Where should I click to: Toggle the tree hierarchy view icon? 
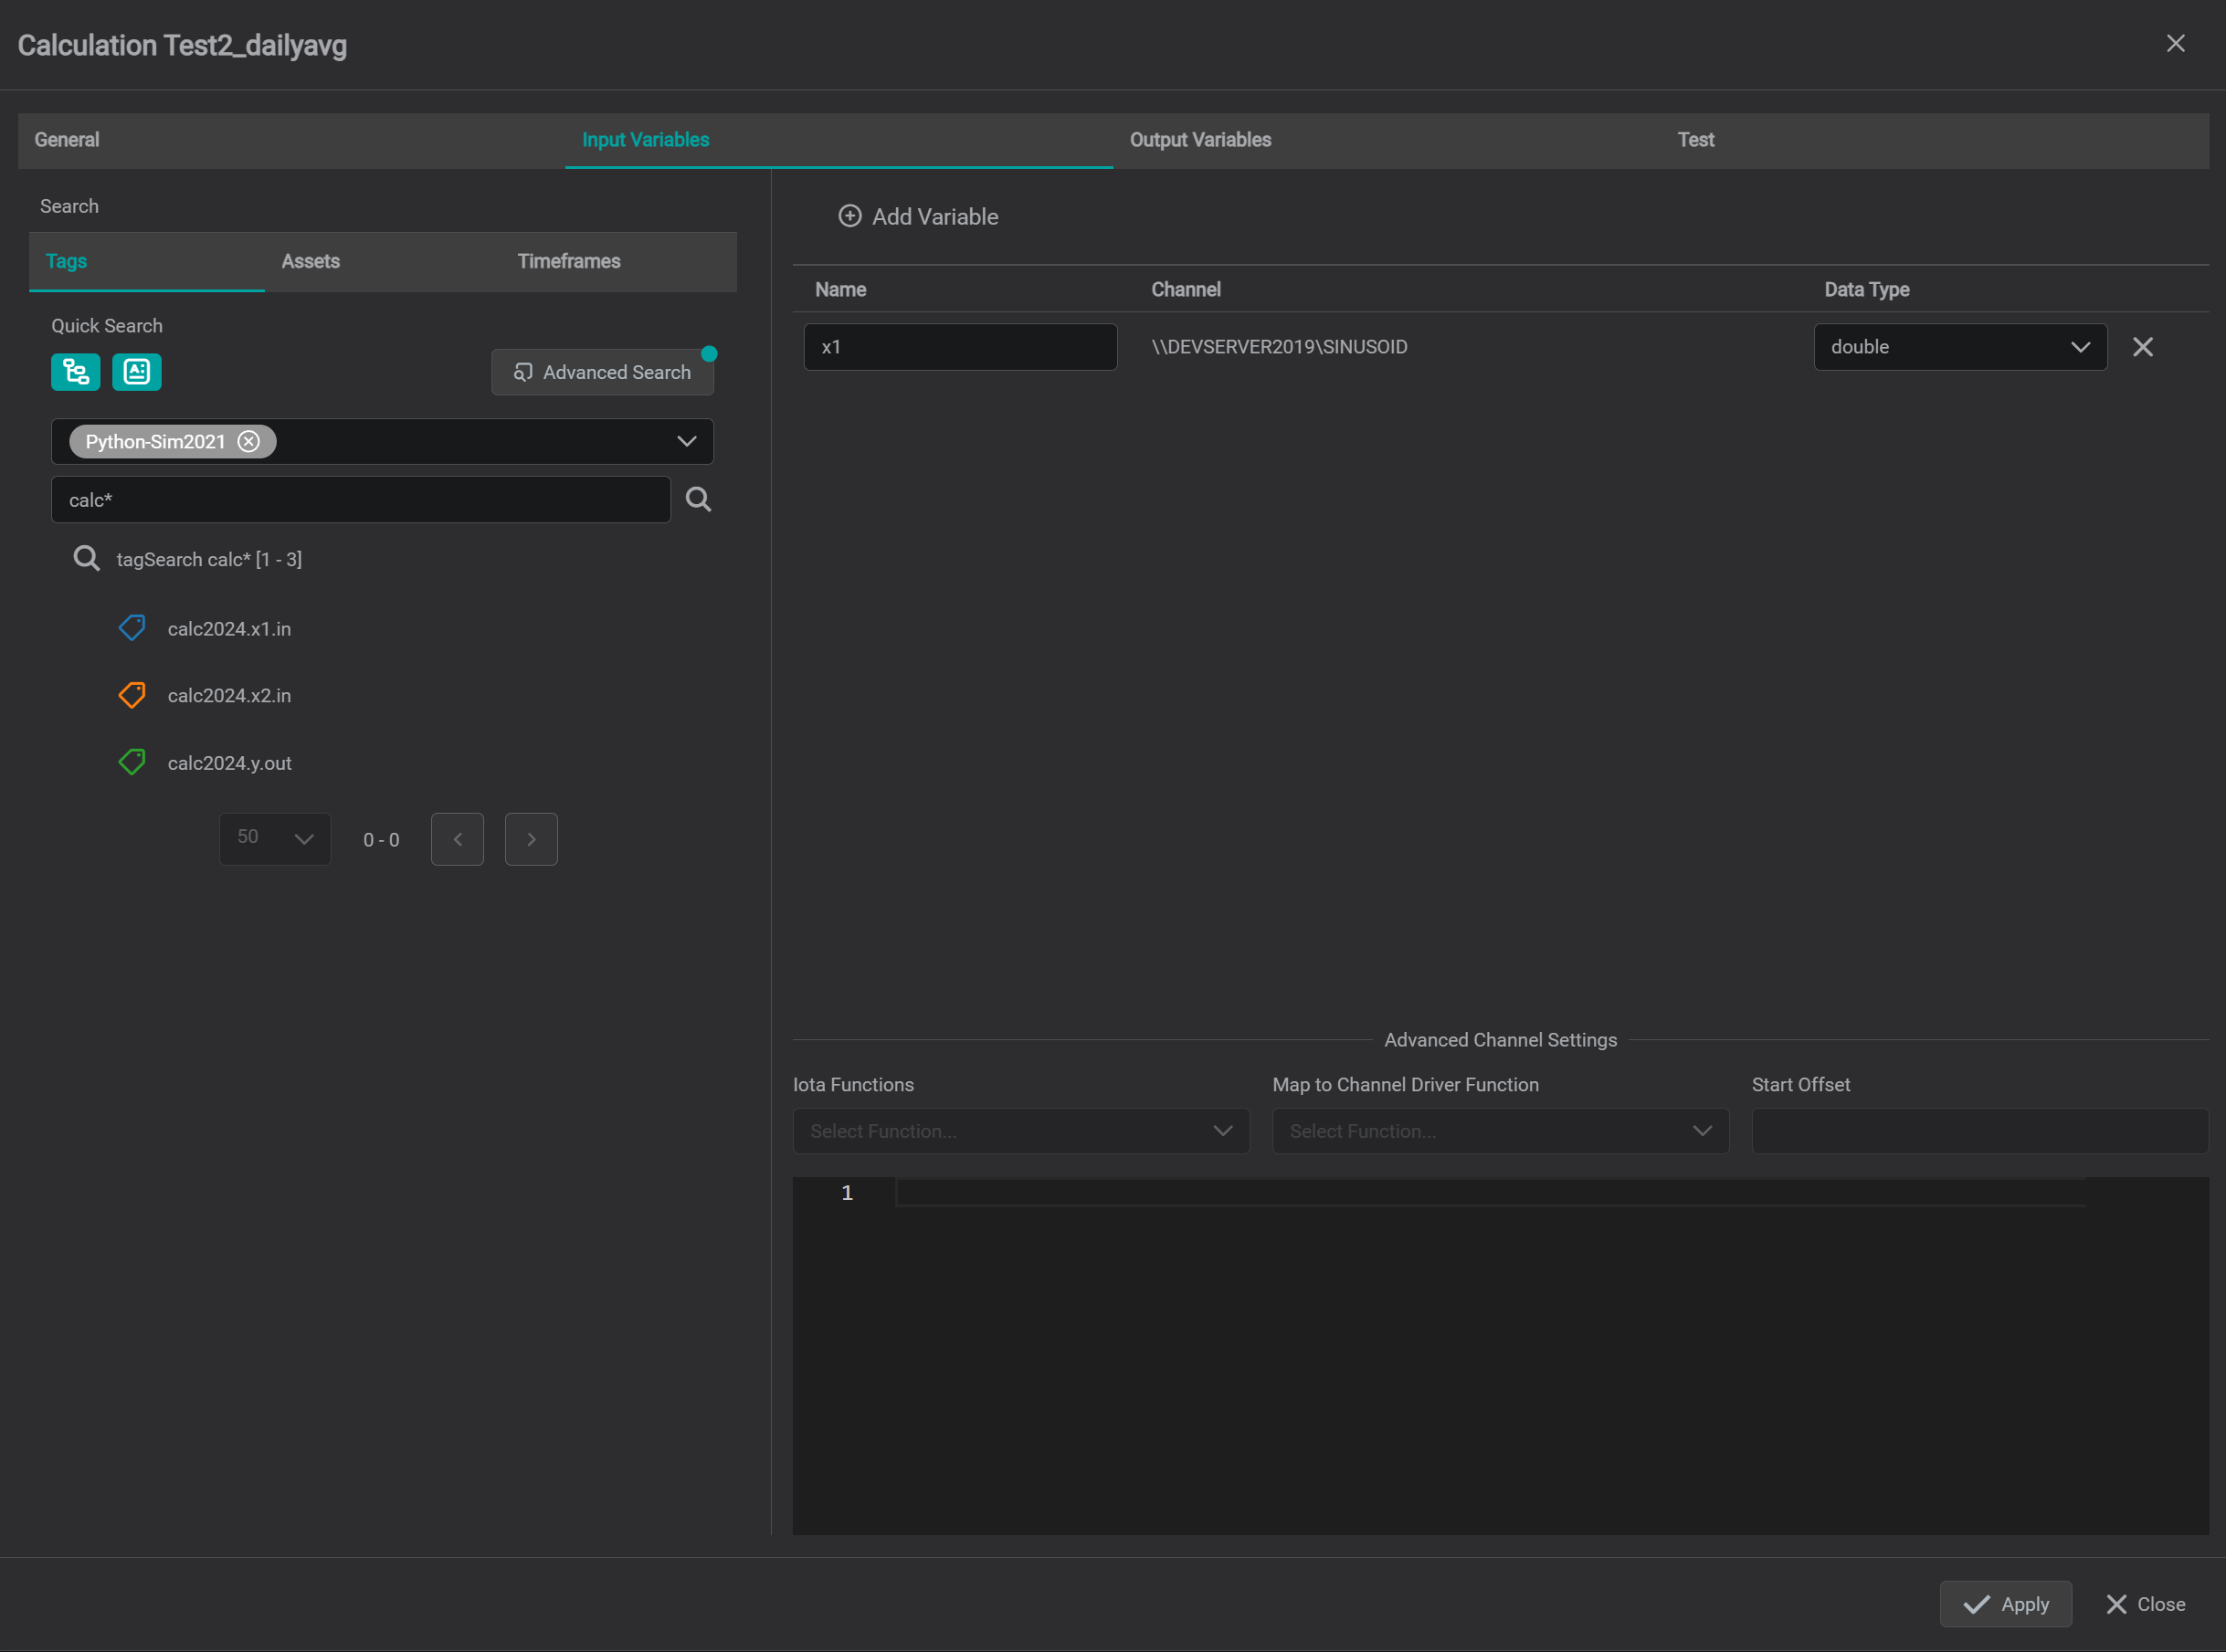76,372
